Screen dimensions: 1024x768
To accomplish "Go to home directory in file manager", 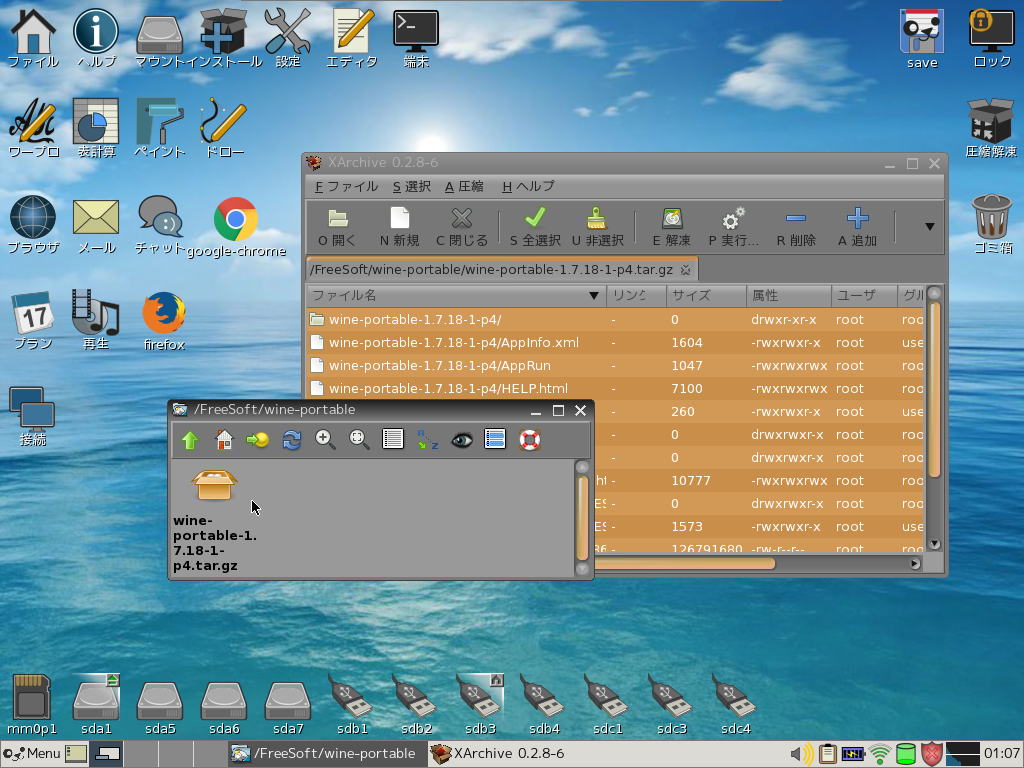I will click(224, 440).
